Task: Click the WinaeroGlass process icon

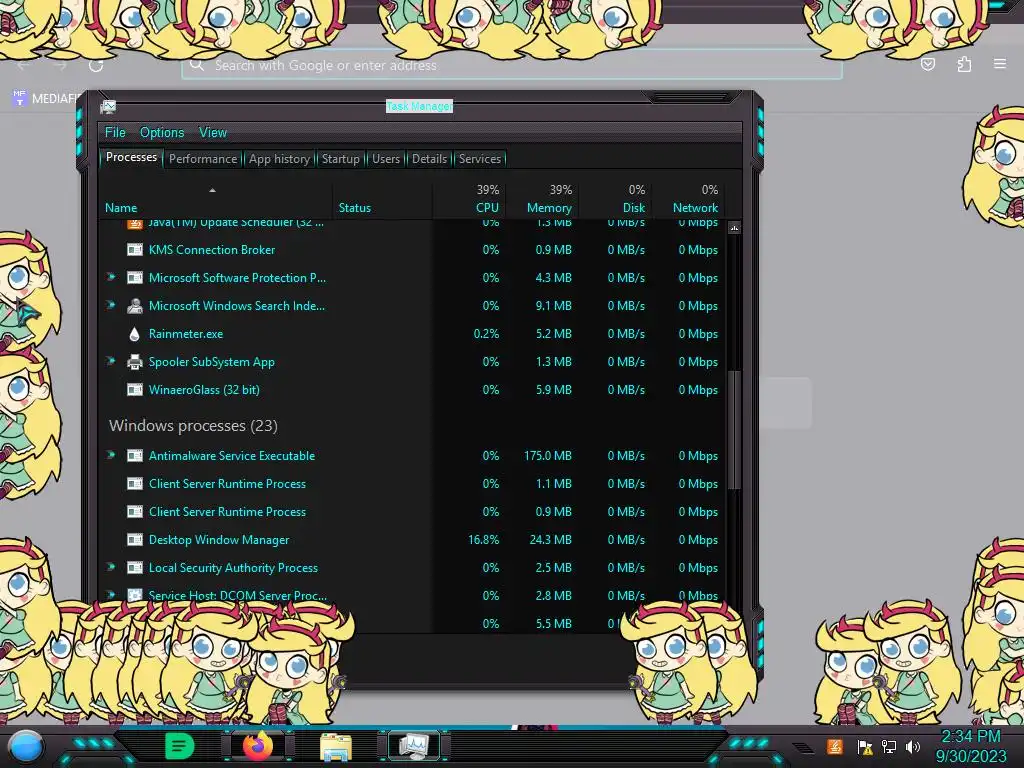Action: [135, 390]
